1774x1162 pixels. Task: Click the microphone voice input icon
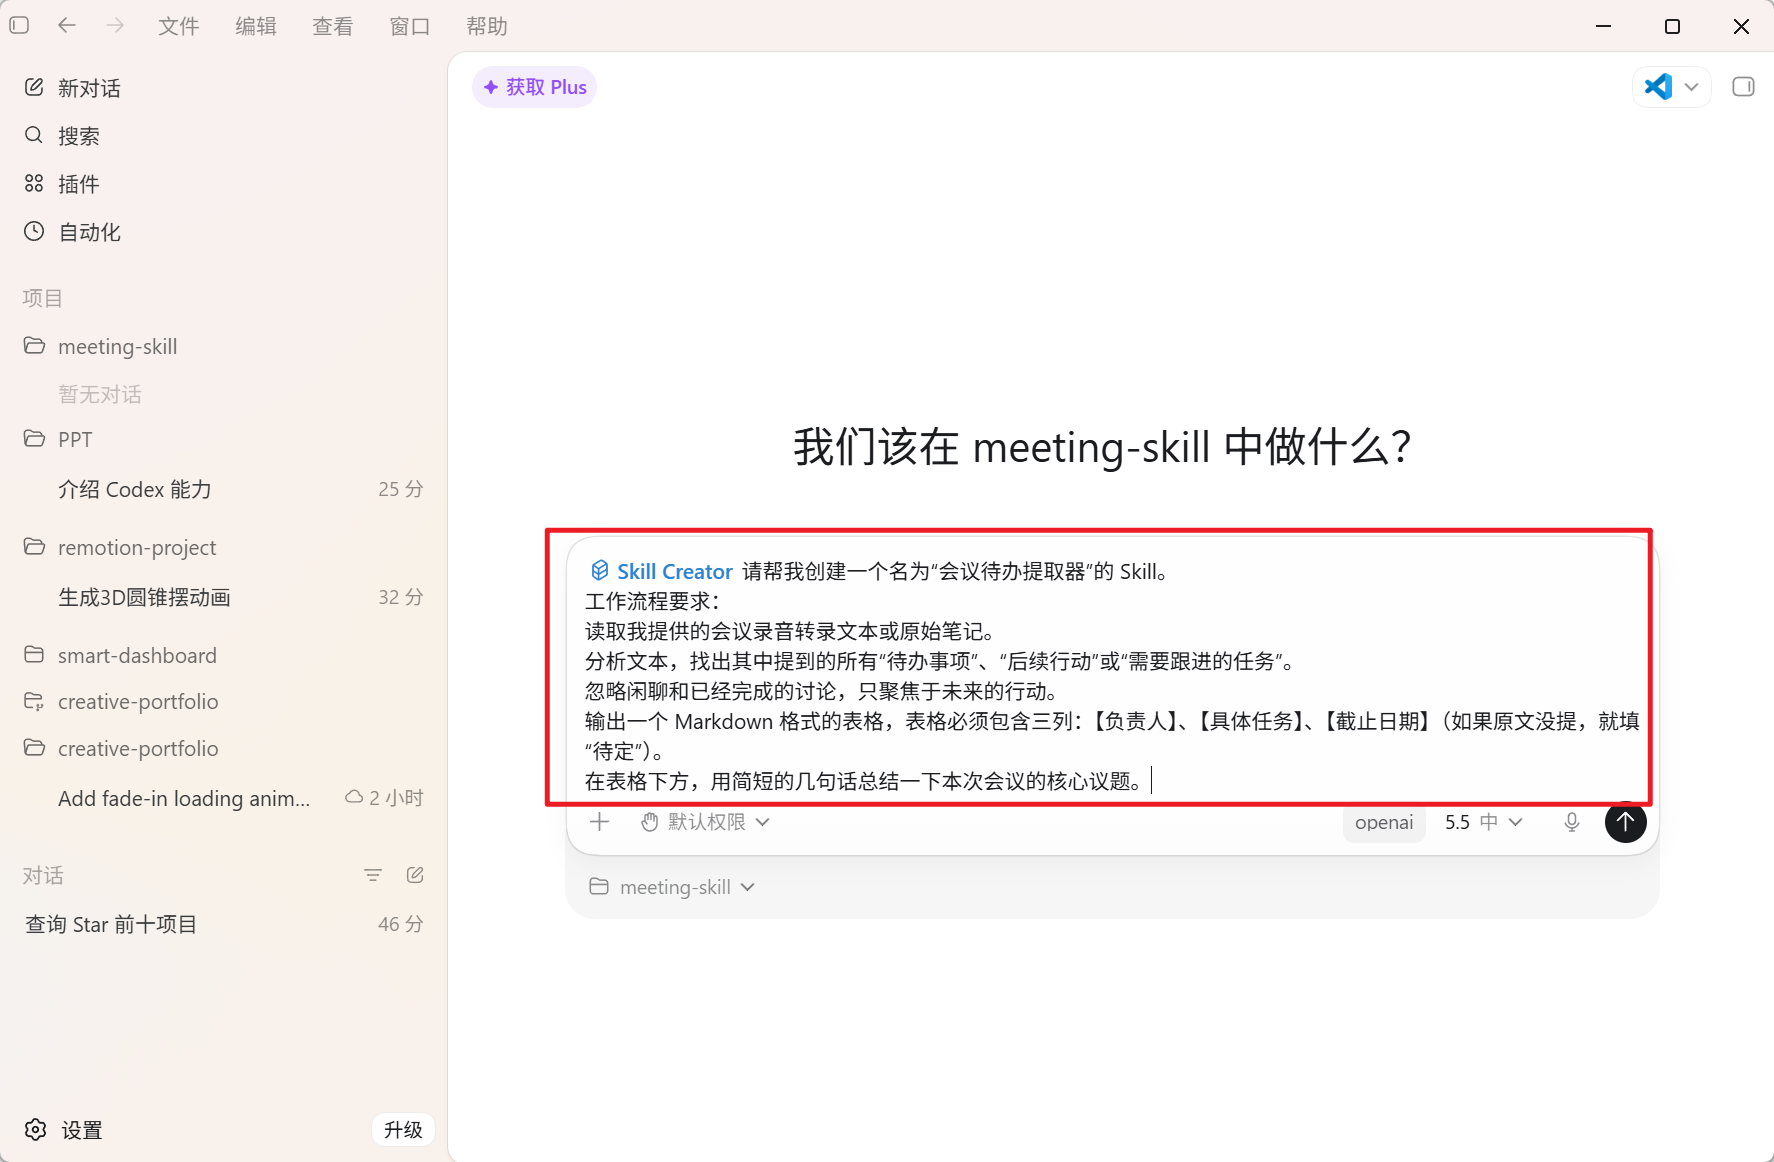click(x=1572, y=822)
